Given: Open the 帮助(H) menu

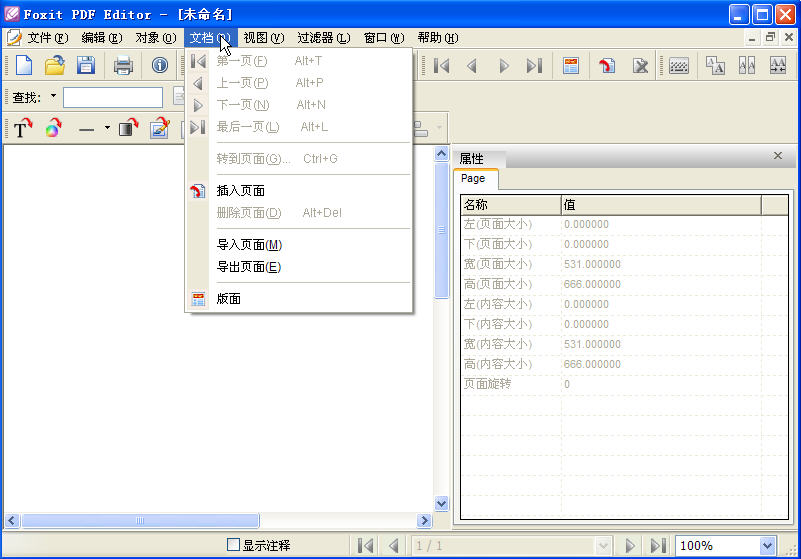Looking at the screenshot, I should coord(438,38).
